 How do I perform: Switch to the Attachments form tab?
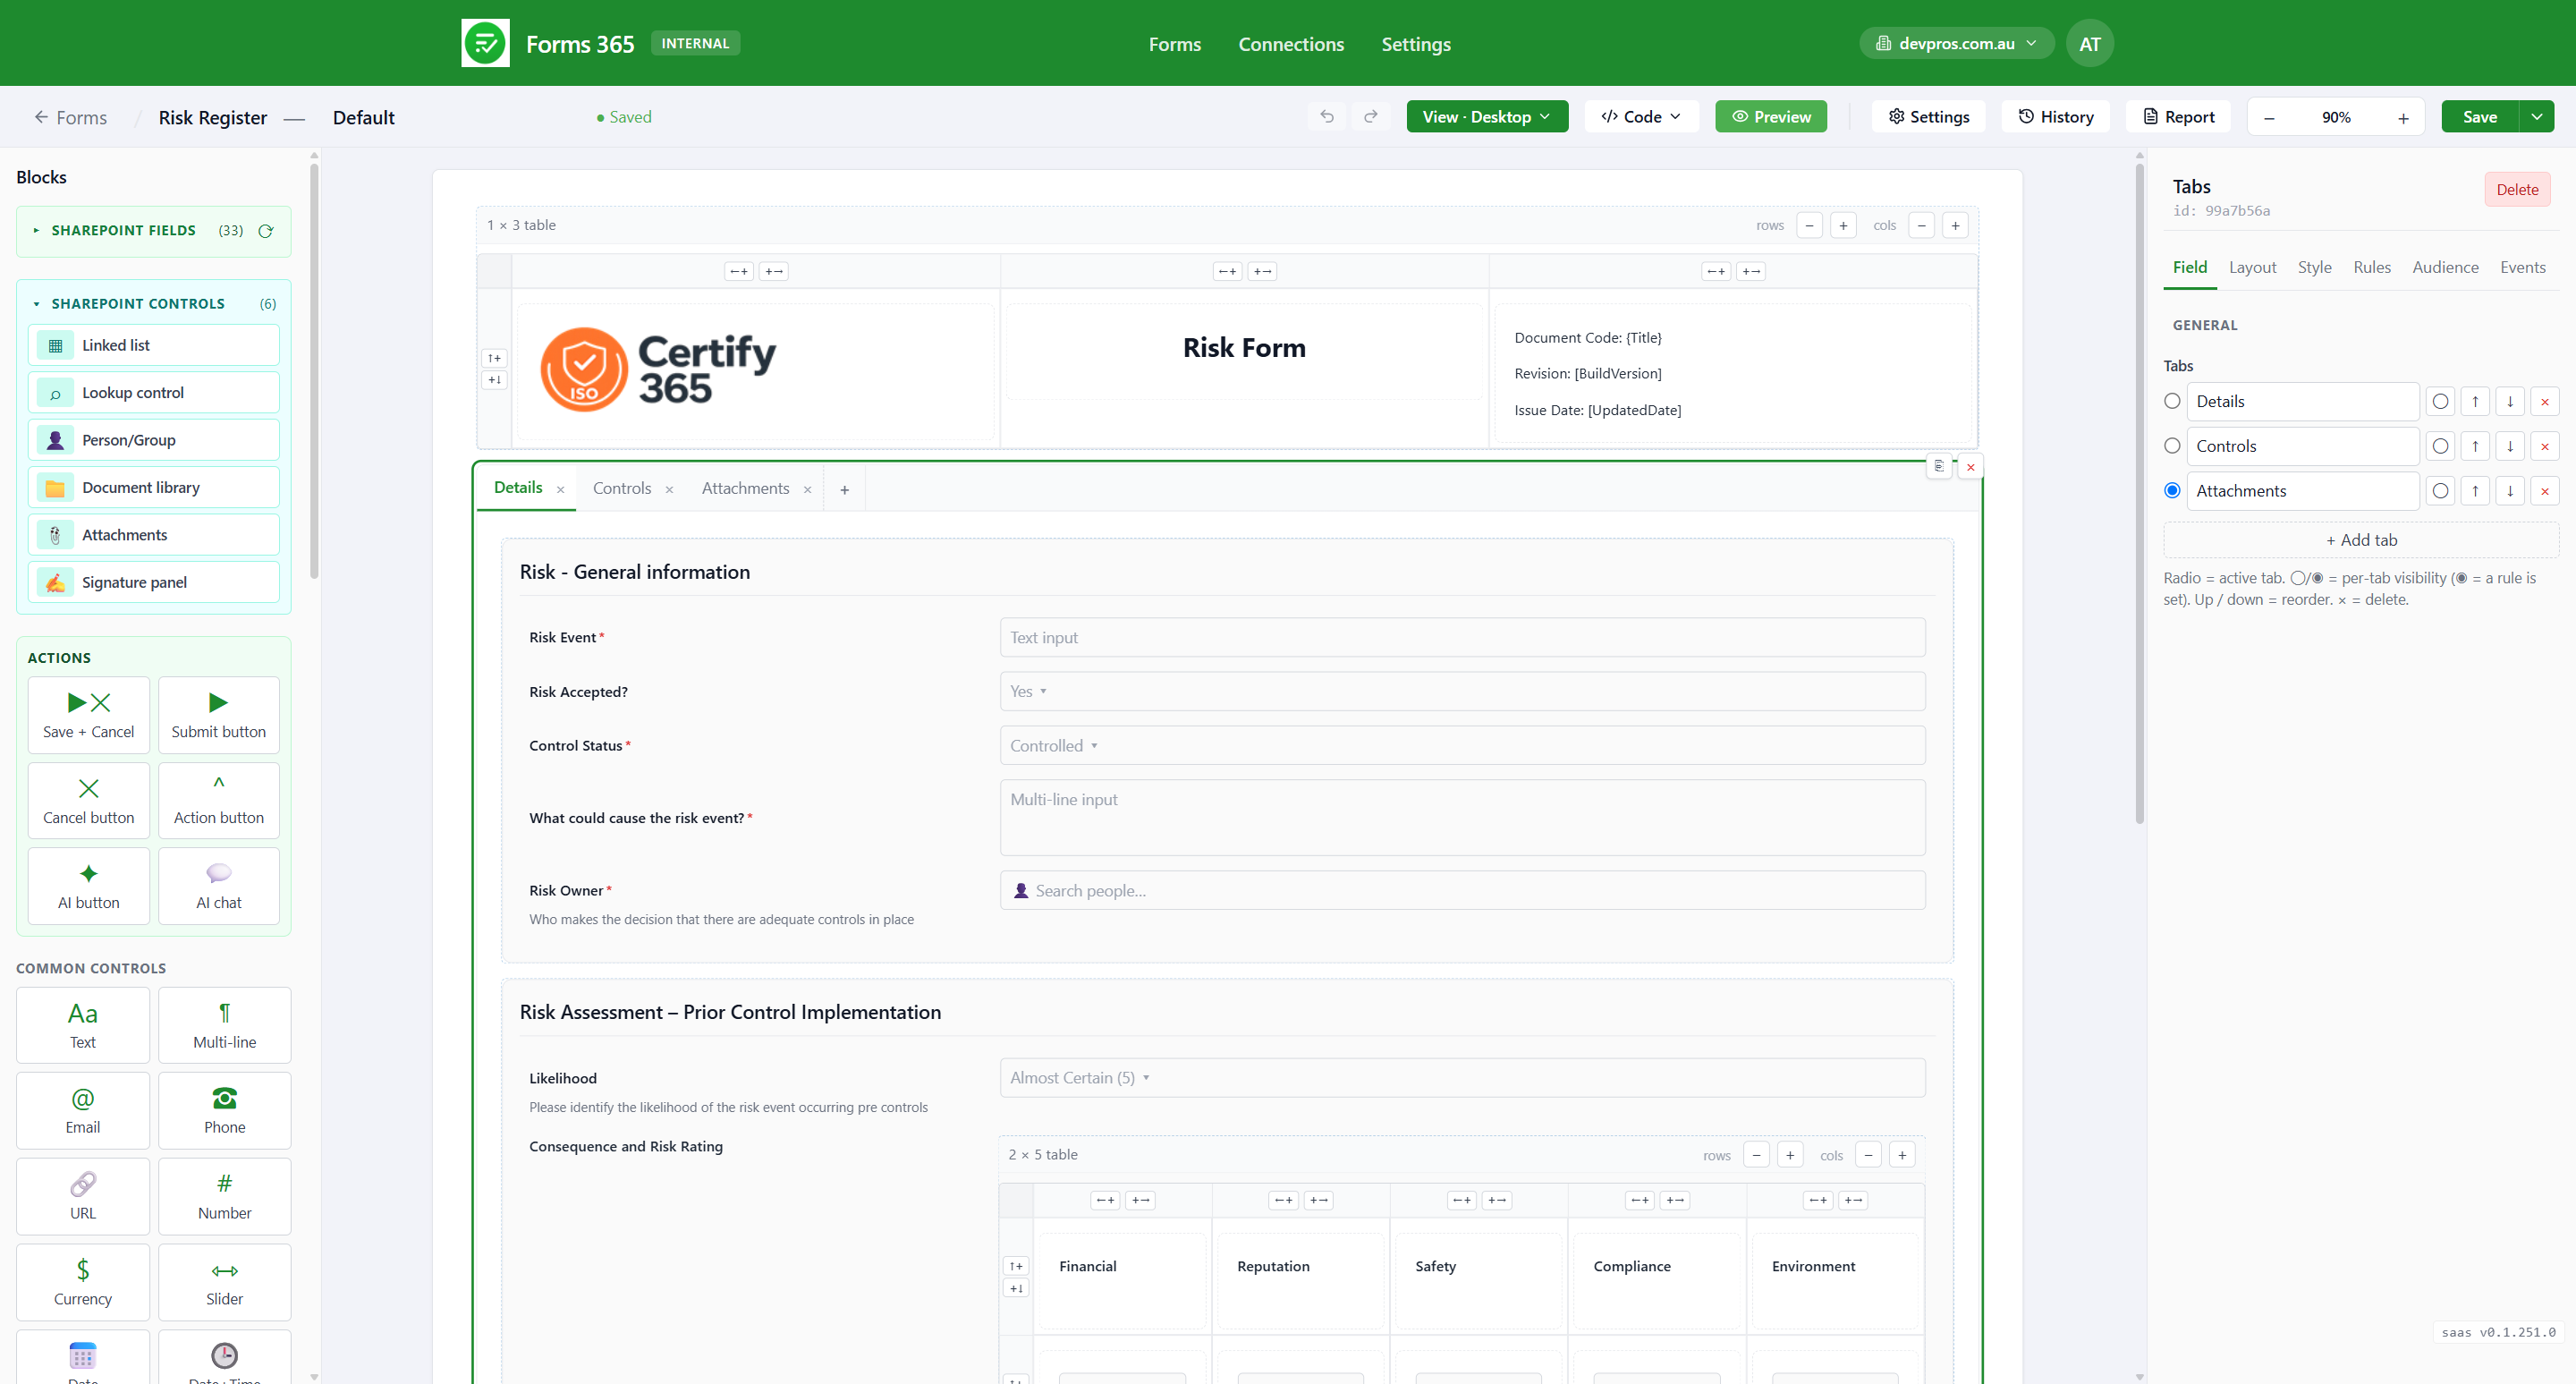coord(745,488)
